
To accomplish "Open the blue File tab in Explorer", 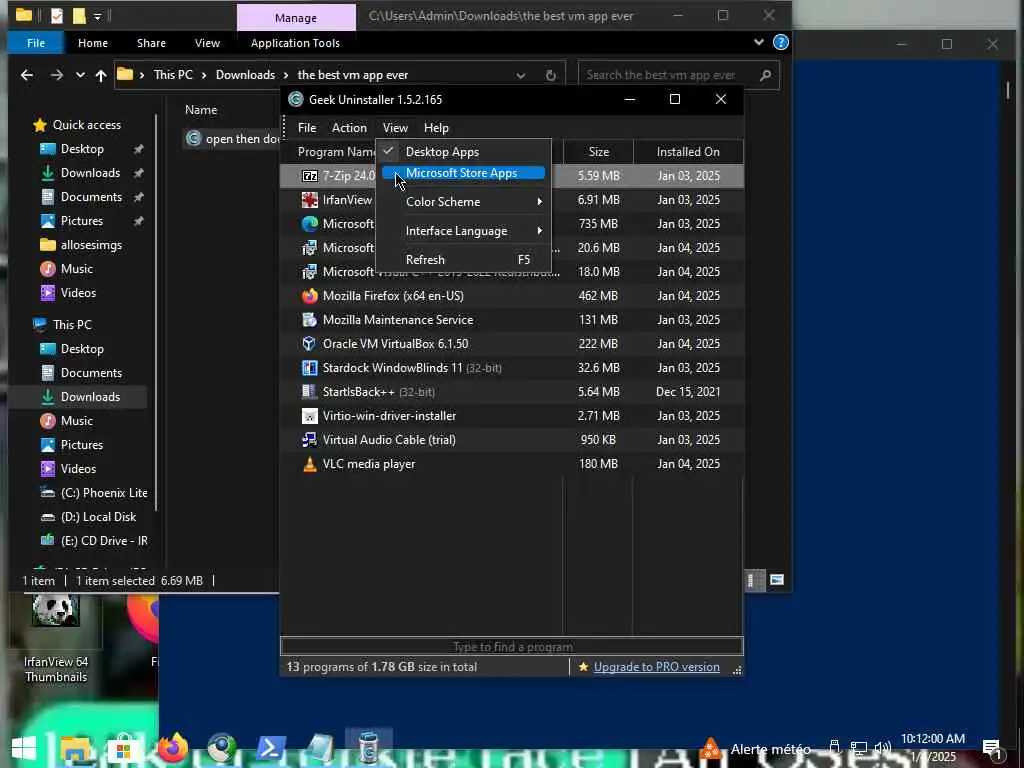I will [36, 43].
